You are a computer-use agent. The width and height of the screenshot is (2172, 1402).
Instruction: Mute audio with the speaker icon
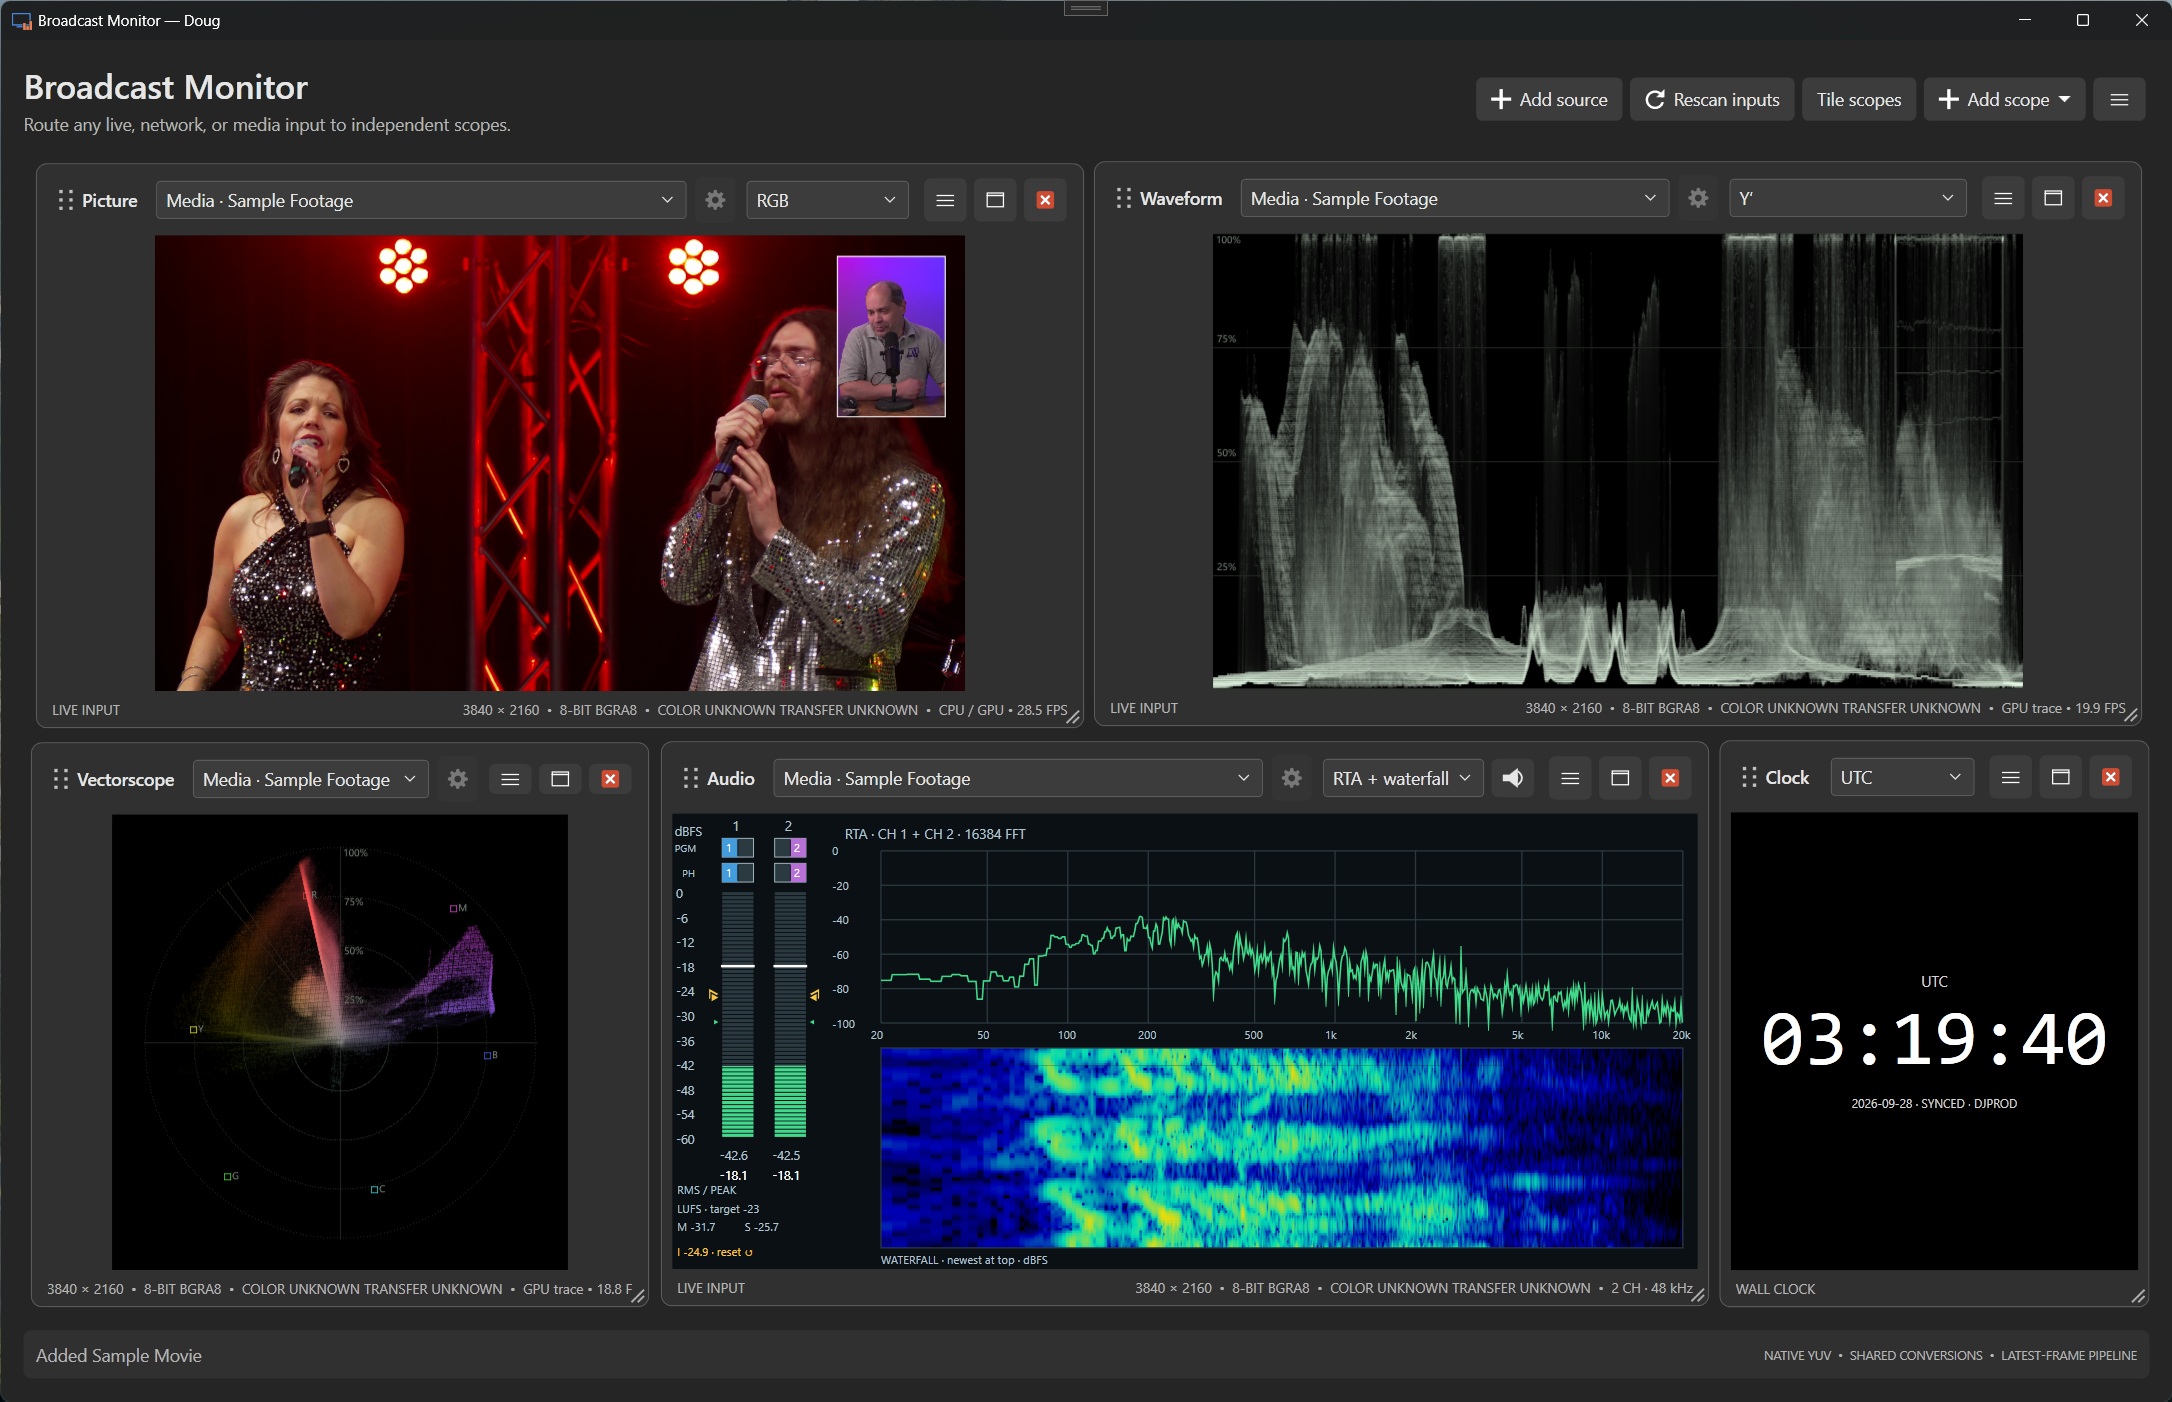1513,778
